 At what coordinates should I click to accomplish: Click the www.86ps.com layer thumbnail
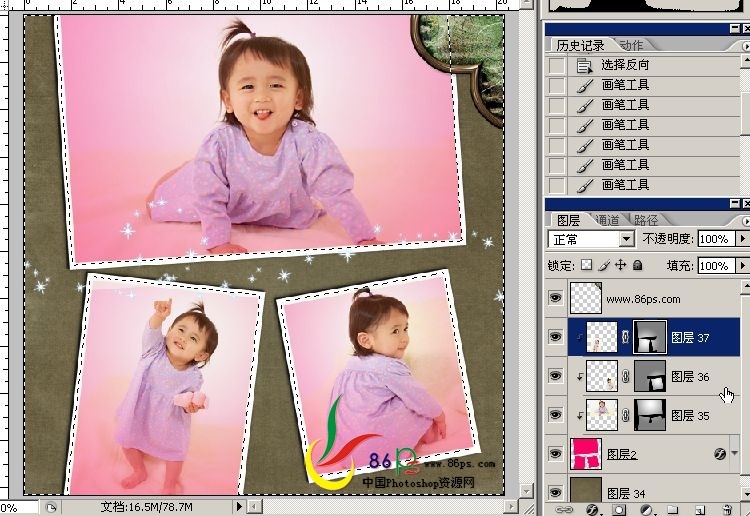(x=586, y=298)
